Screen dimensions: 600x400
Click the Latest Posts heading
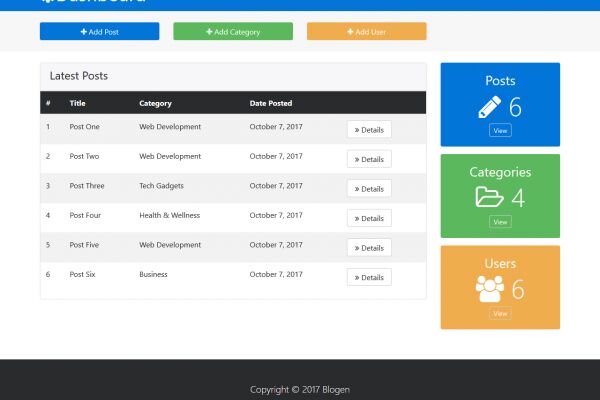[x=78, y=76]
